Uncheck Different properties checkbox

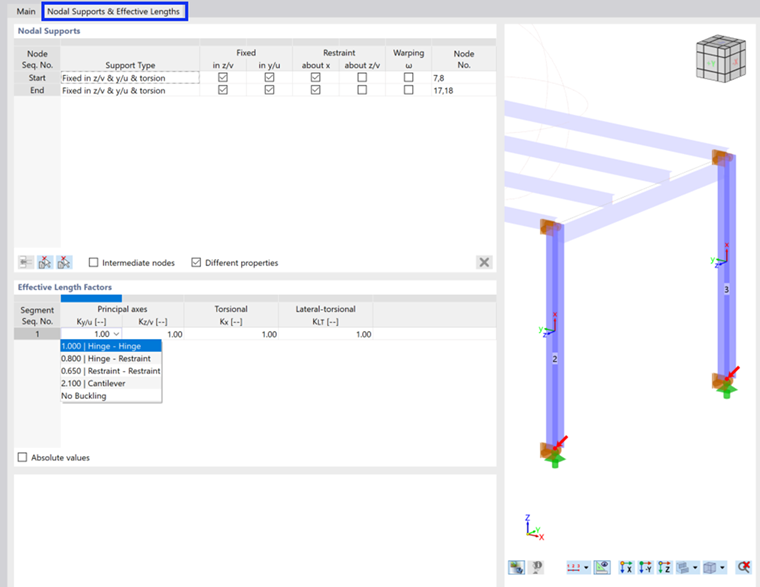click(196, 262)
